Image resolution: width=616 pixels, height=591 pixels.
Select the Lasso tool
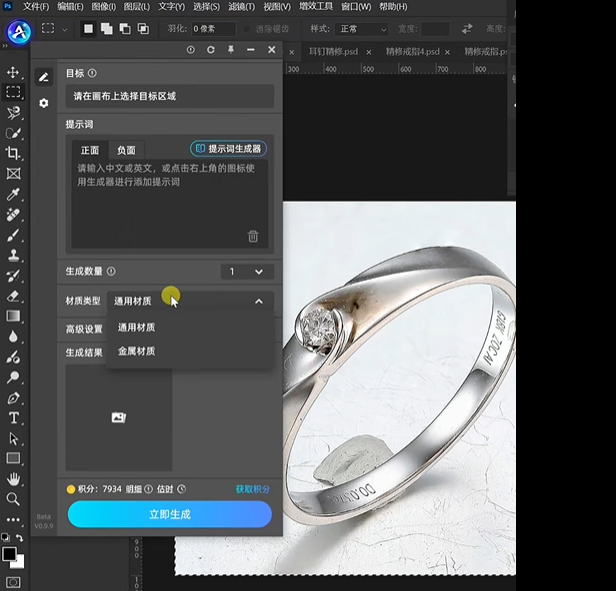pos(13,113)
